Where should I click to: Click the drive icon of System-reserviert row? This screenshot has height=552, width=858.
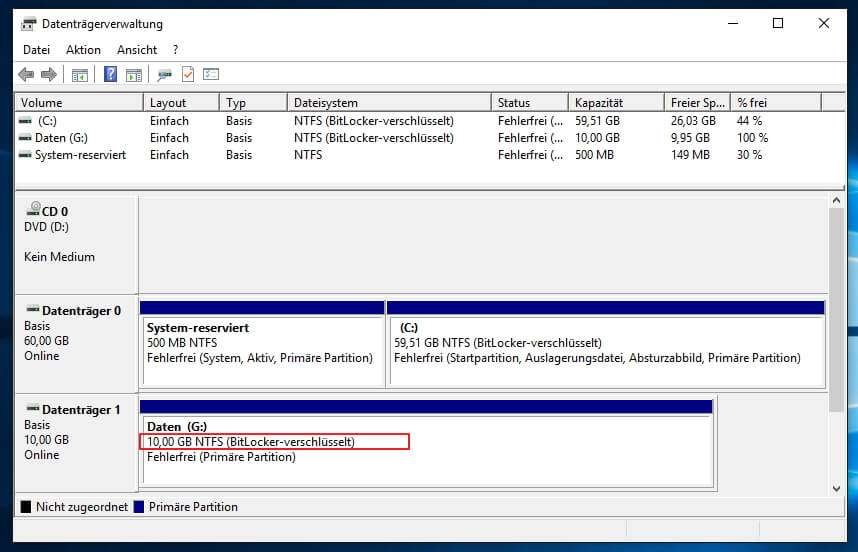(25, 155)
